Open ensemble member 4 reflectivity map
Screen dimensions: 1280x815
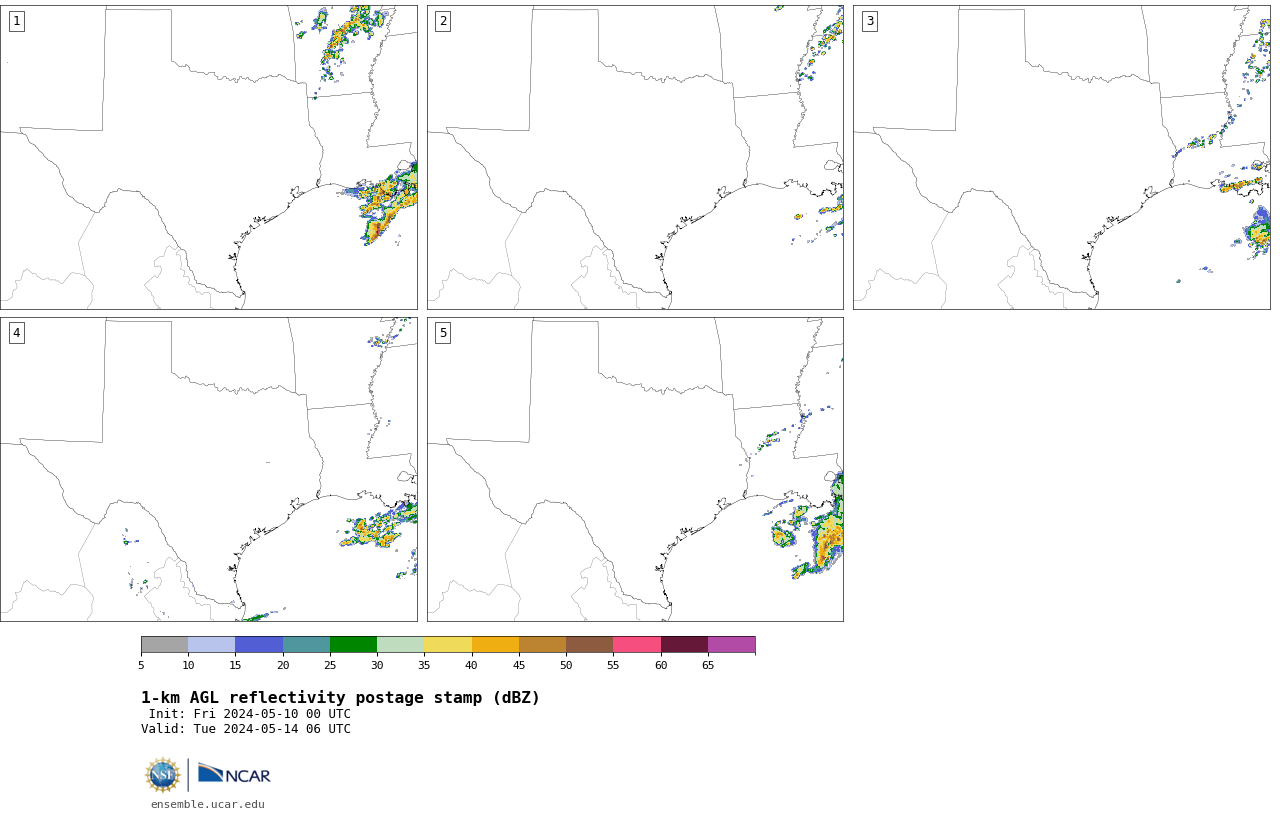209,469
